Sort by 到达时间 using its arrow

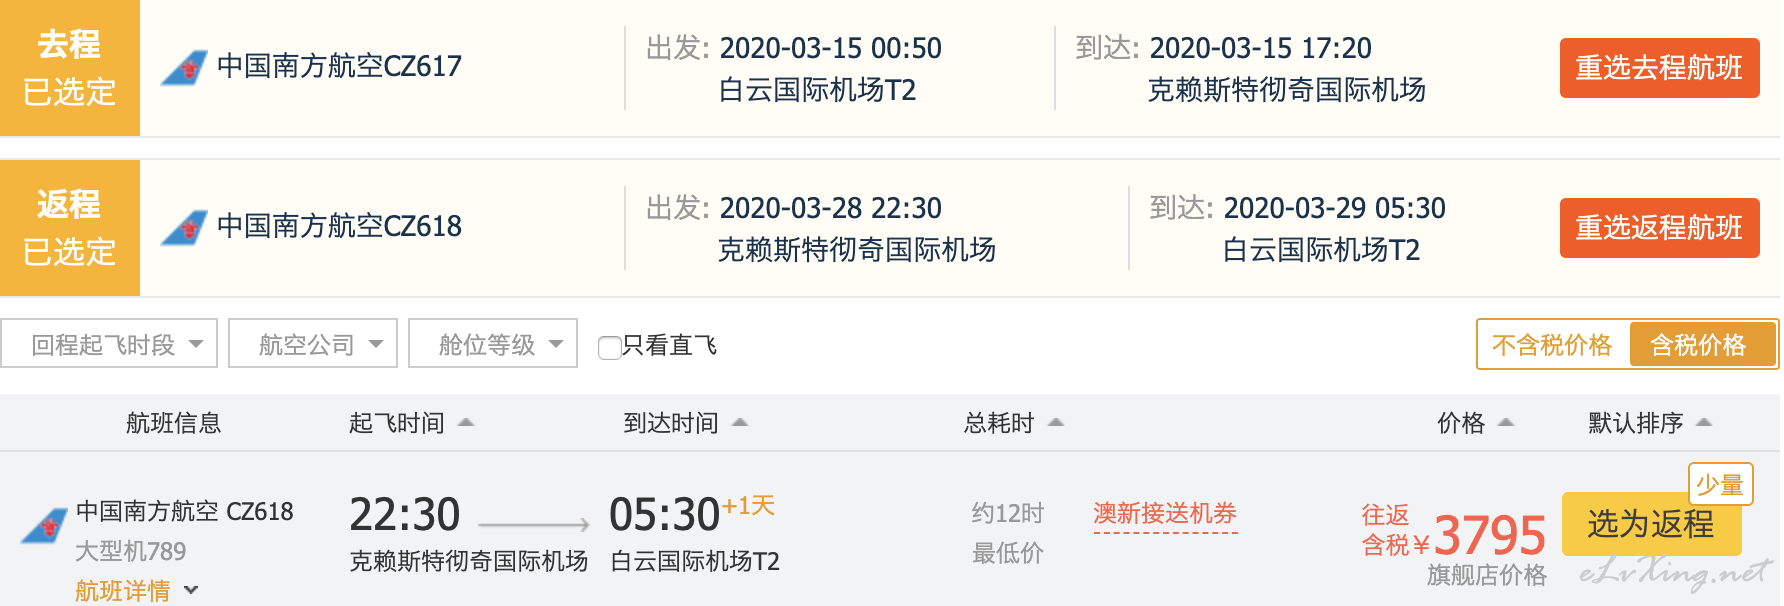pos(740,423)
